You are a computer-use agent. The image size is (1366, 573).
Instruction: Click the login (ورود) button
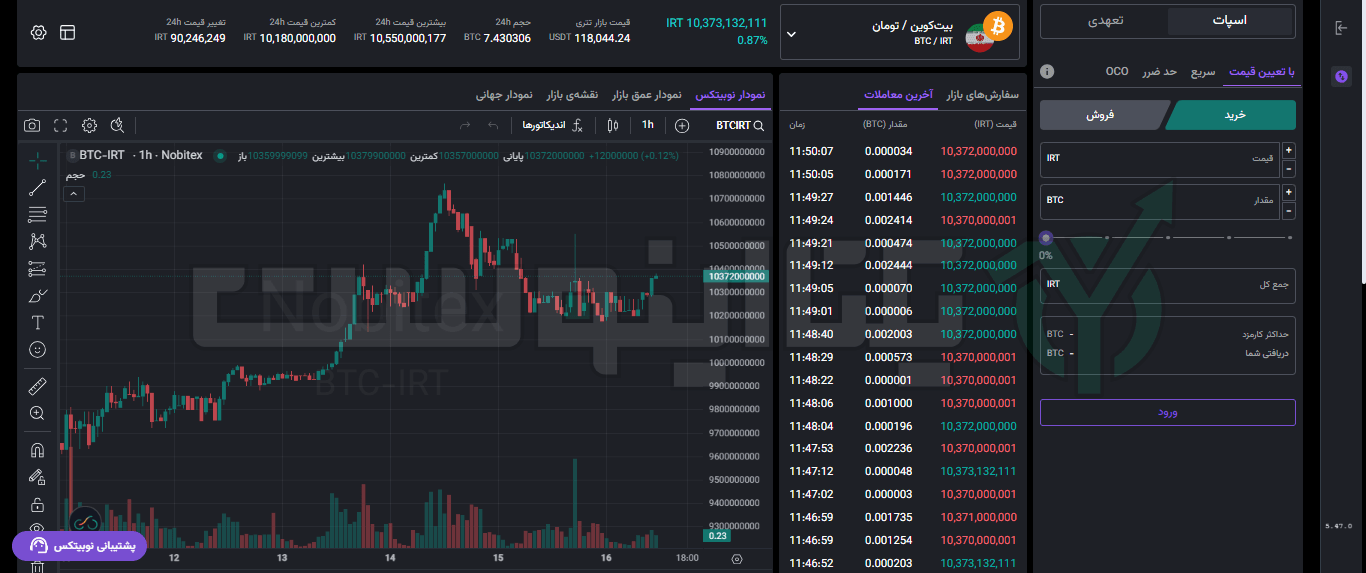click(1167, 412)
